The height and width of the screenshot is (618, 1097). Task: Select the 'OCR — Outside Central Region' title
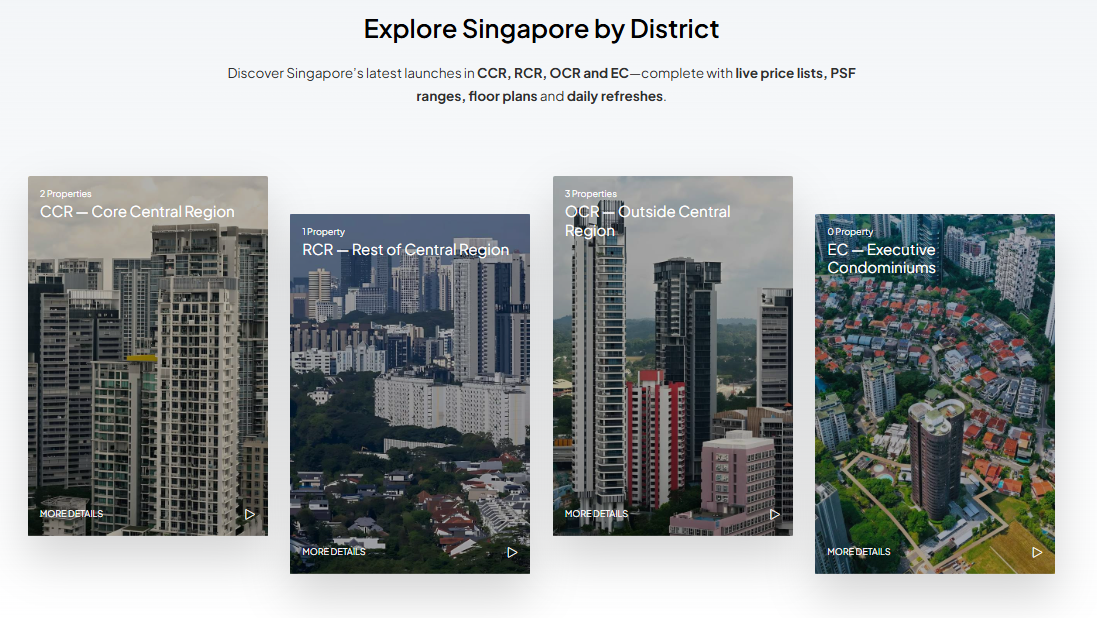(647, 221)
